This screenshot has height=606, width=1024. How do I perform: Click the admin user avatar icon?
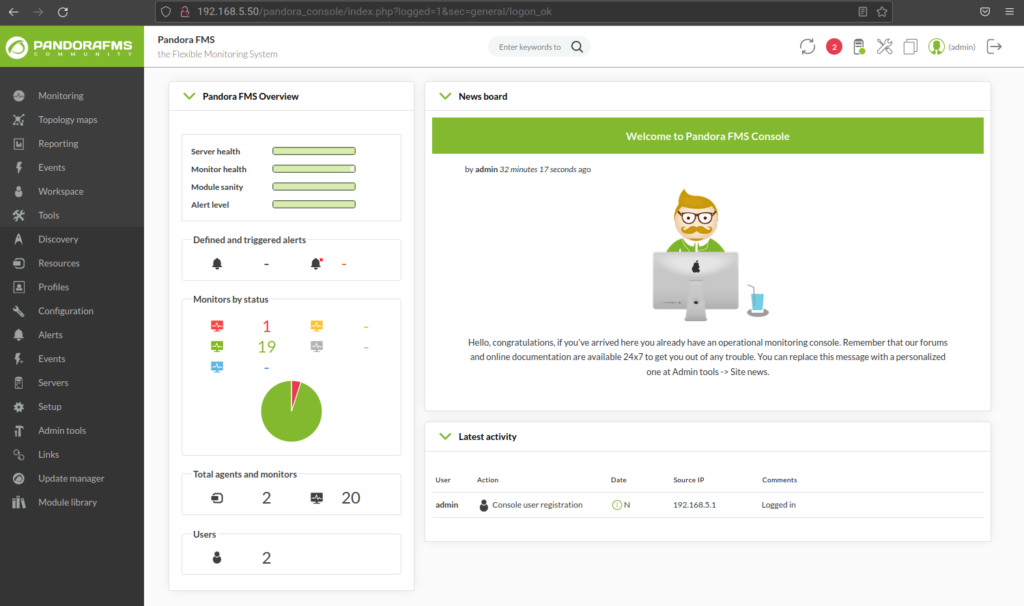[x=934, y=46]
